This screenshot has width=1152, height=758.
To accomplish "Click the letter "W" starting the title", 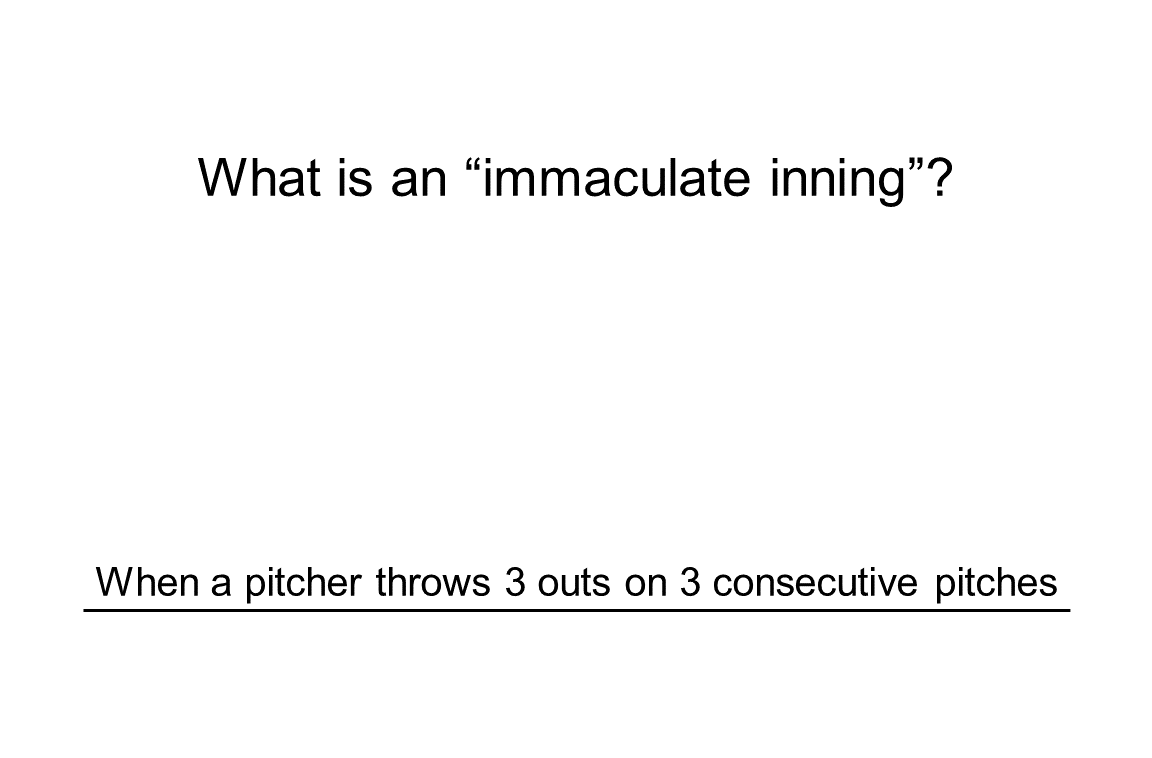I will pyautogui.click(x=220, y=177).
